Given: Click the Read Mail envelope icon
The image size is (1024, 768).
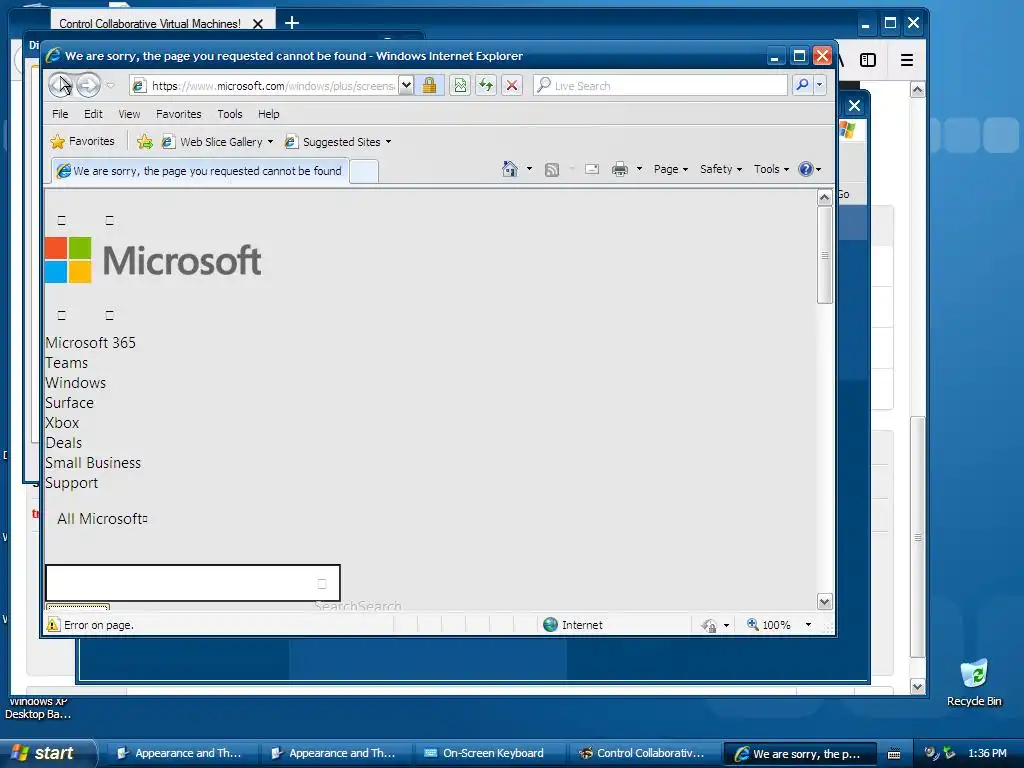Looking at the screenshot, I should click(592, 169).
